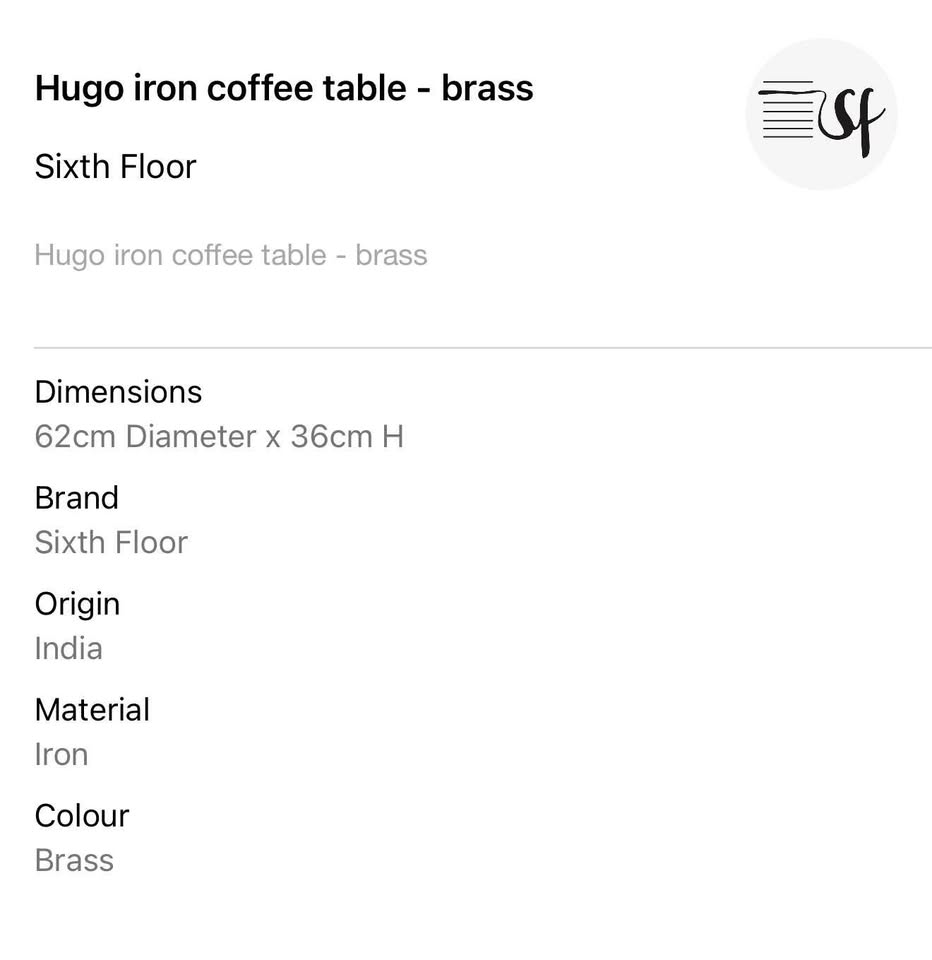Click the horizontal divider line
The width and height of the screenshot is (932, 960).
[x=482, y=348]
